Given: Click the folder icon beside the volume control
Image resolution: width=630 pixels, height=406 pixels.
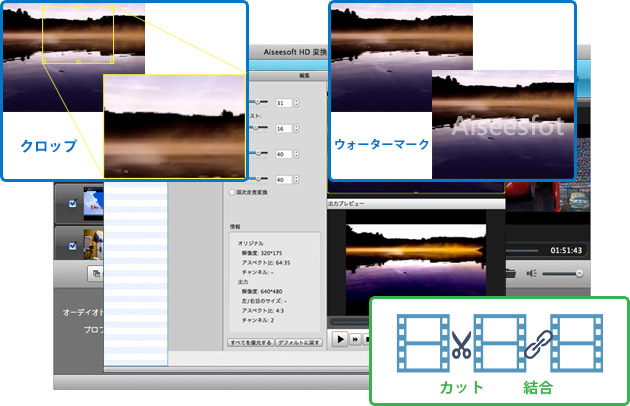Looking at the screenshot, I should 511,272.
